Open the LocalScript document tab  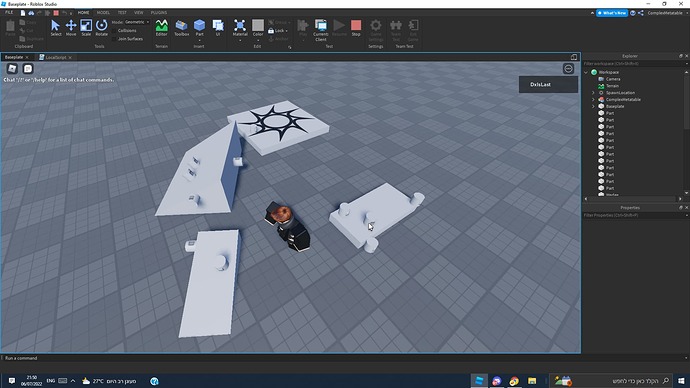pos(55,57)
